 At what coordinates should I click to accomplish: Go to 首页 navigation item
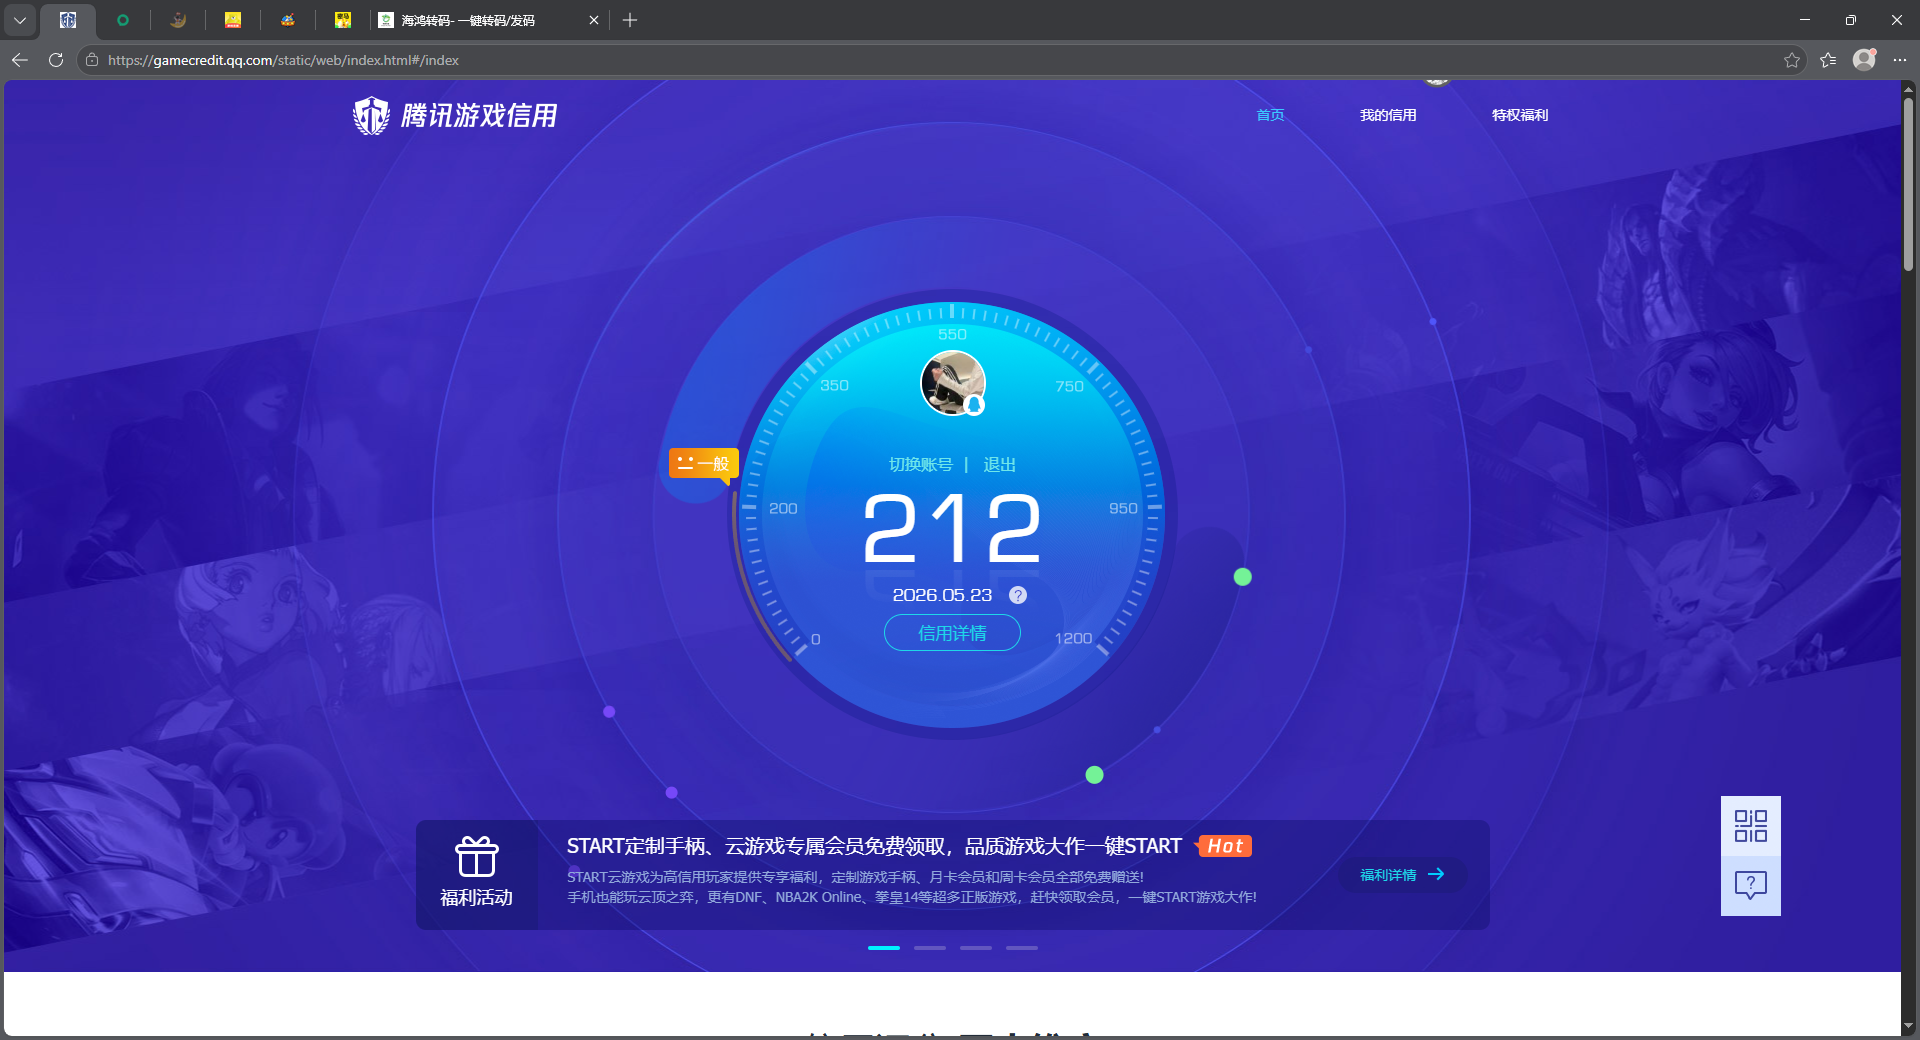[x=1270, y=115]
